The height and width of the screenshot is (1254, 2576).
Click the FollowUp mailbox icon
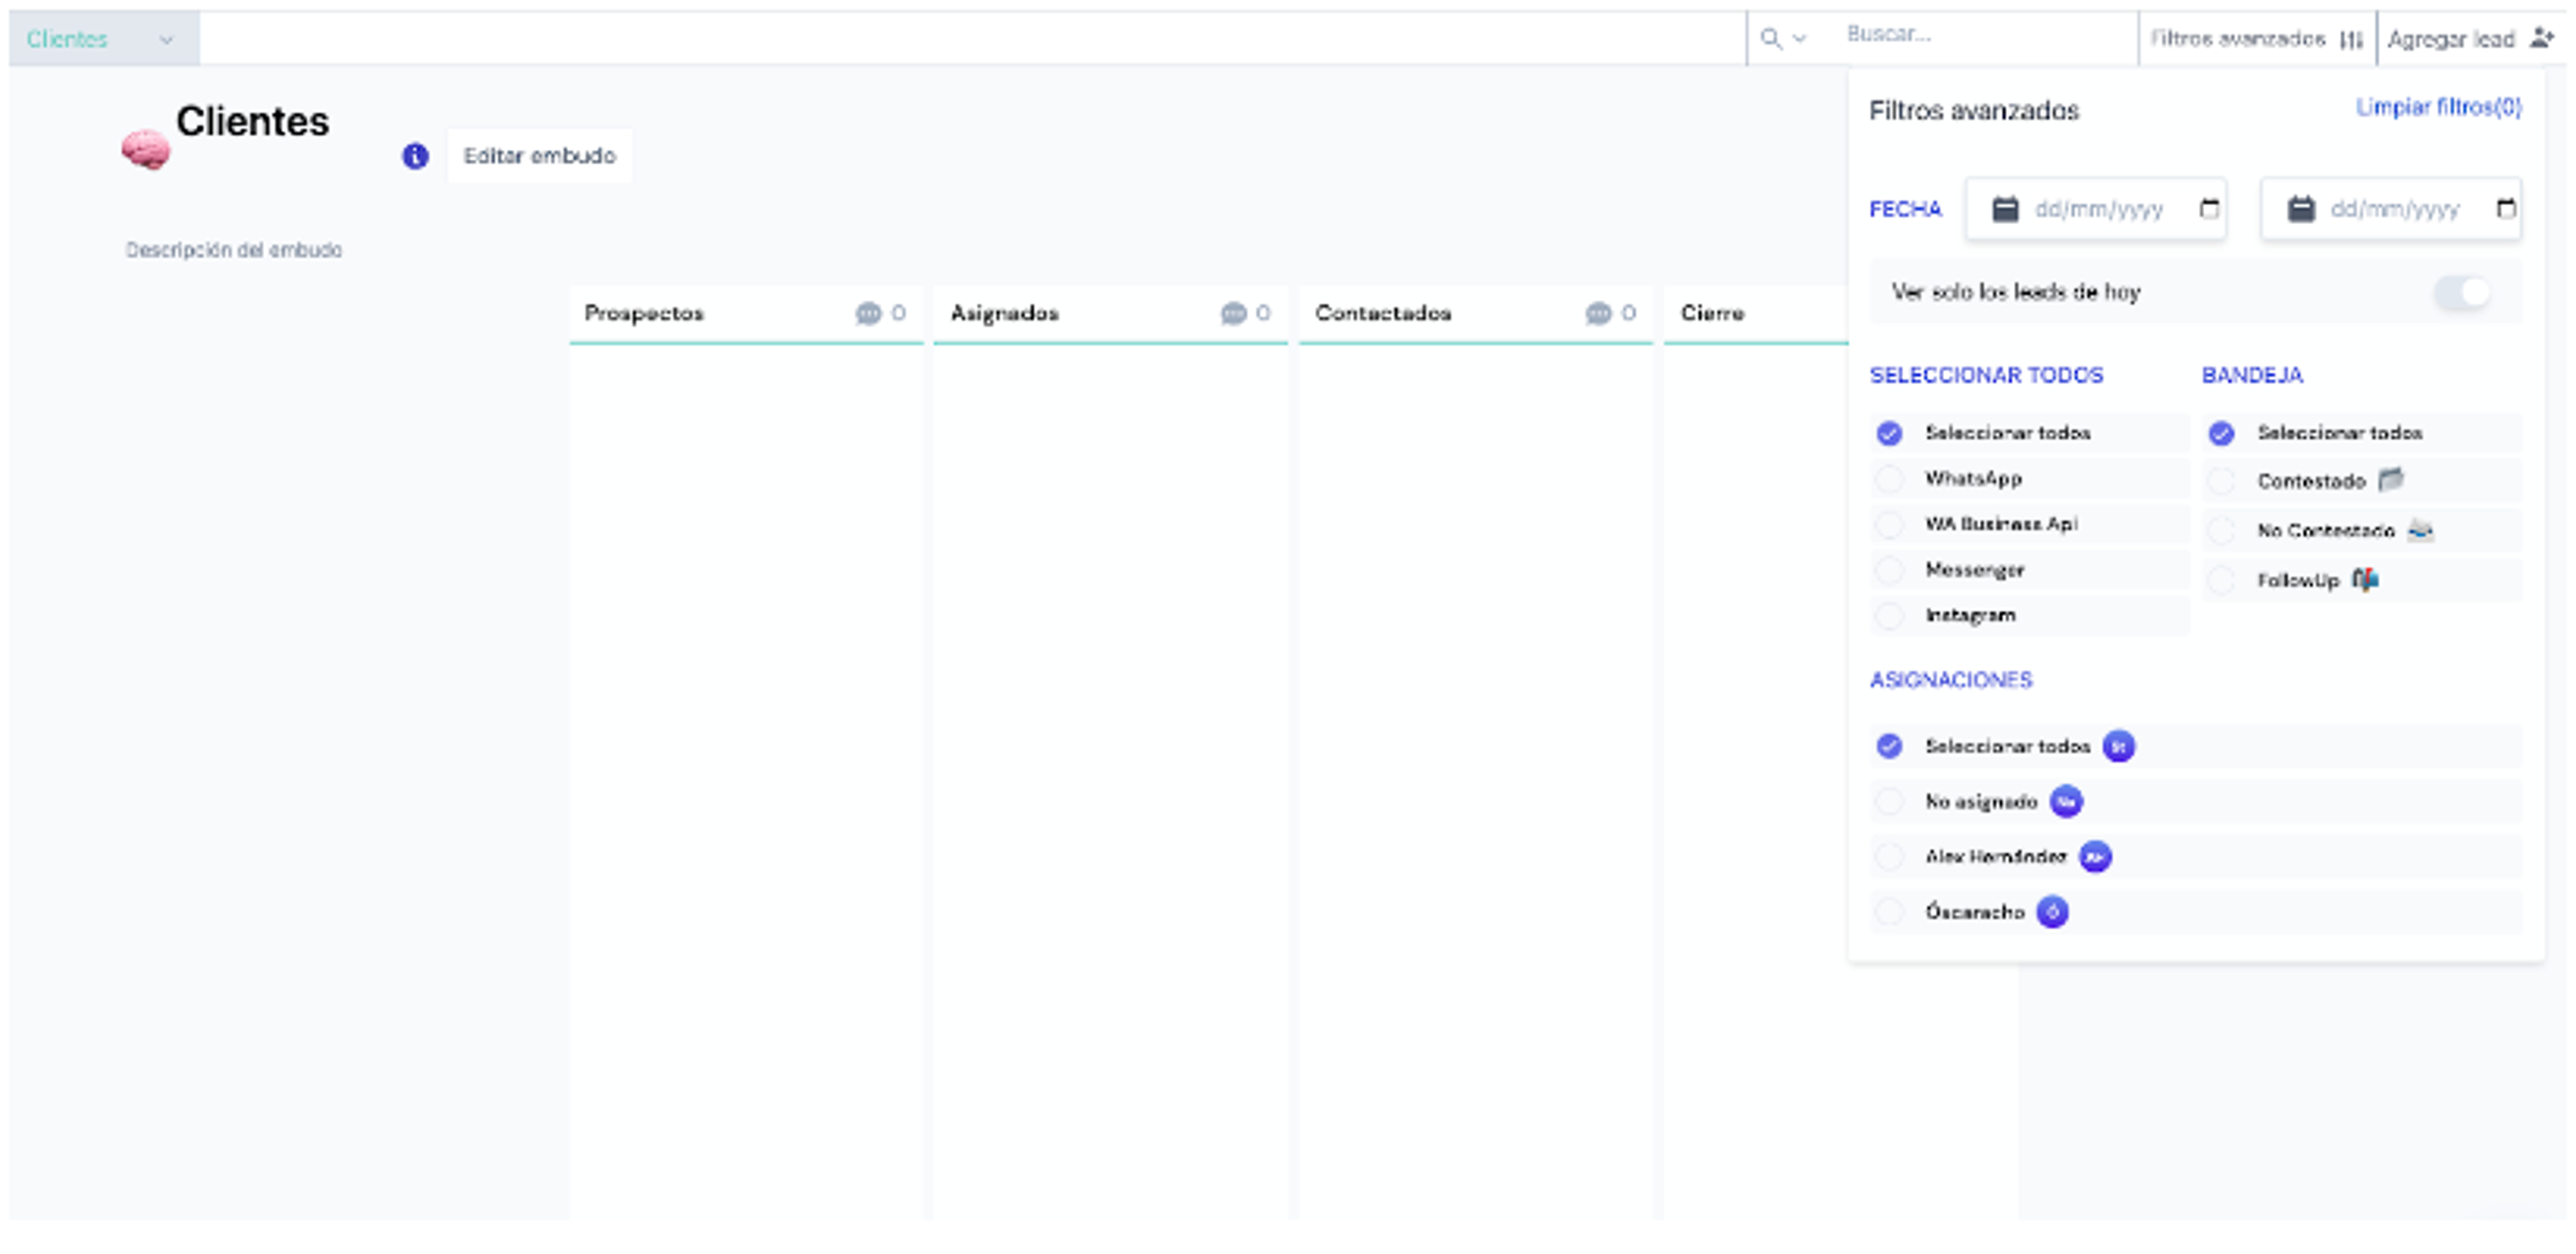click(2365, 579)
